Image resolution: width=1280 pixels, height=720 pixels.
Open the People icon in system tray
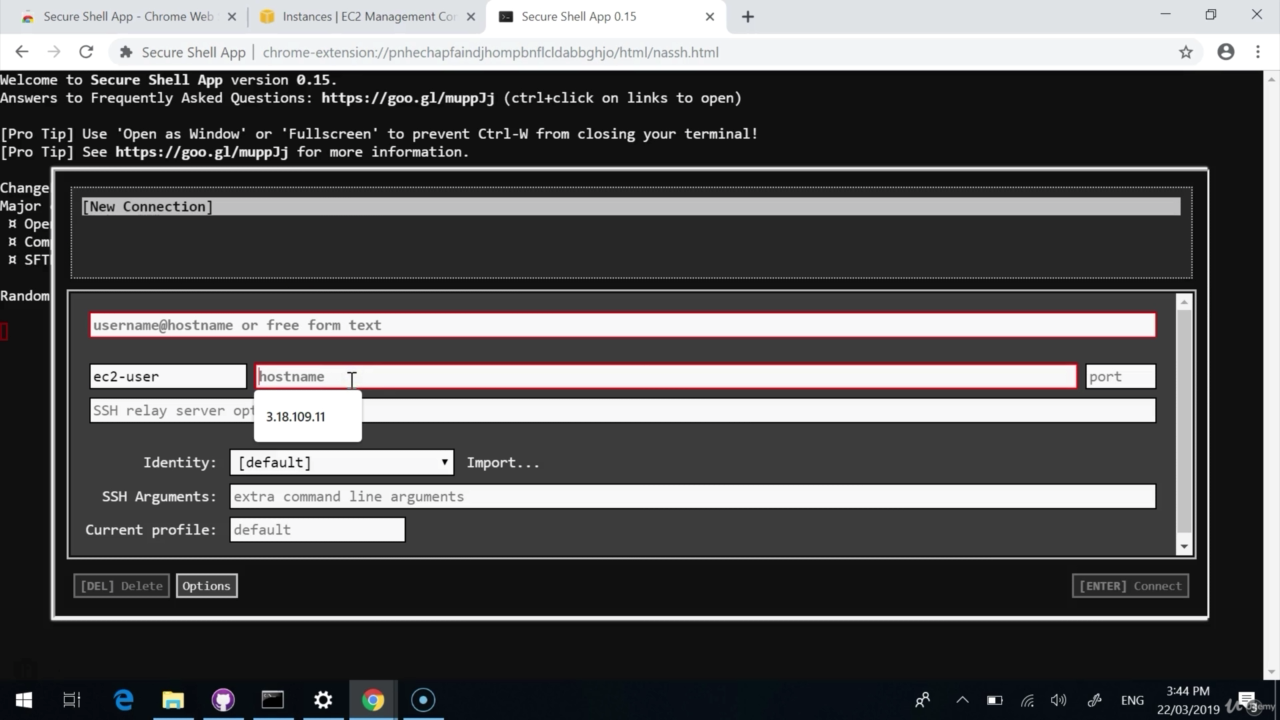click(x=923, y=700)
